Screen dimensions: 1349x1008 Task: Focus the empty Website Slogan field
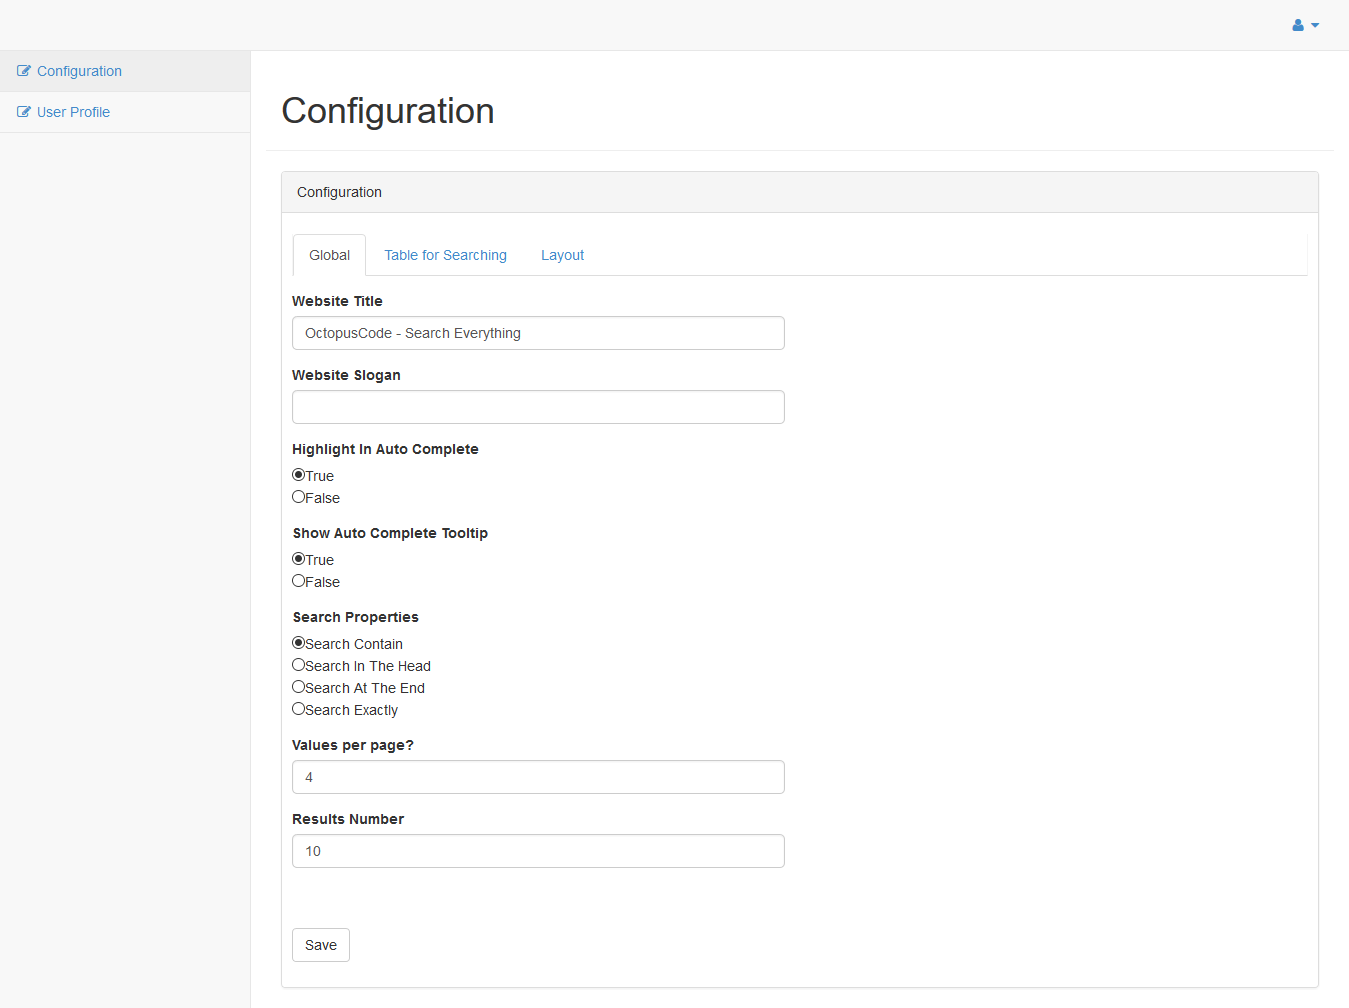[x=538, y=407]
